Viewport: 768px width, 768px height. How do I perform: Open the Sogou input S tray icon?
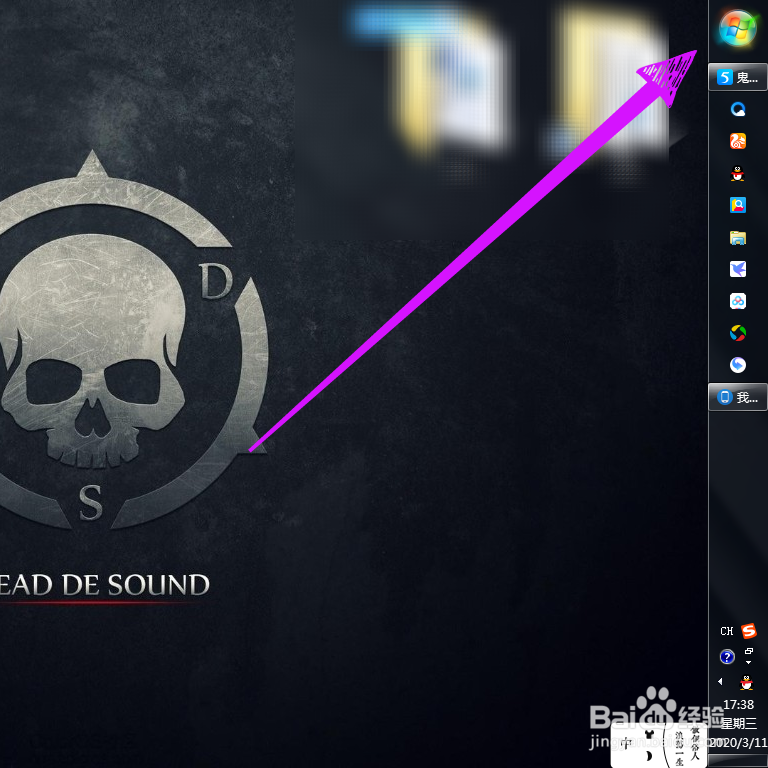[x=748, y=631]
